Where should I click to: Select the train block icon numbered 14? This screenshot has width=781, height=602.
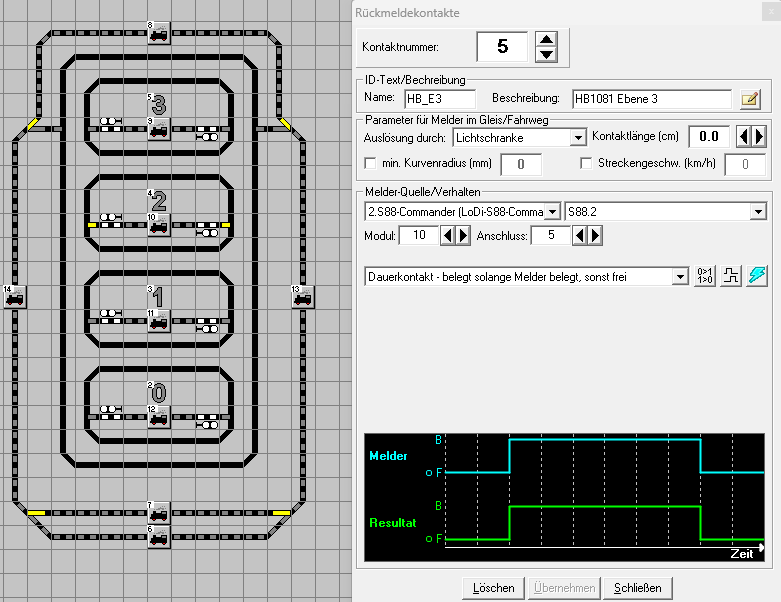tap(14, 297)
